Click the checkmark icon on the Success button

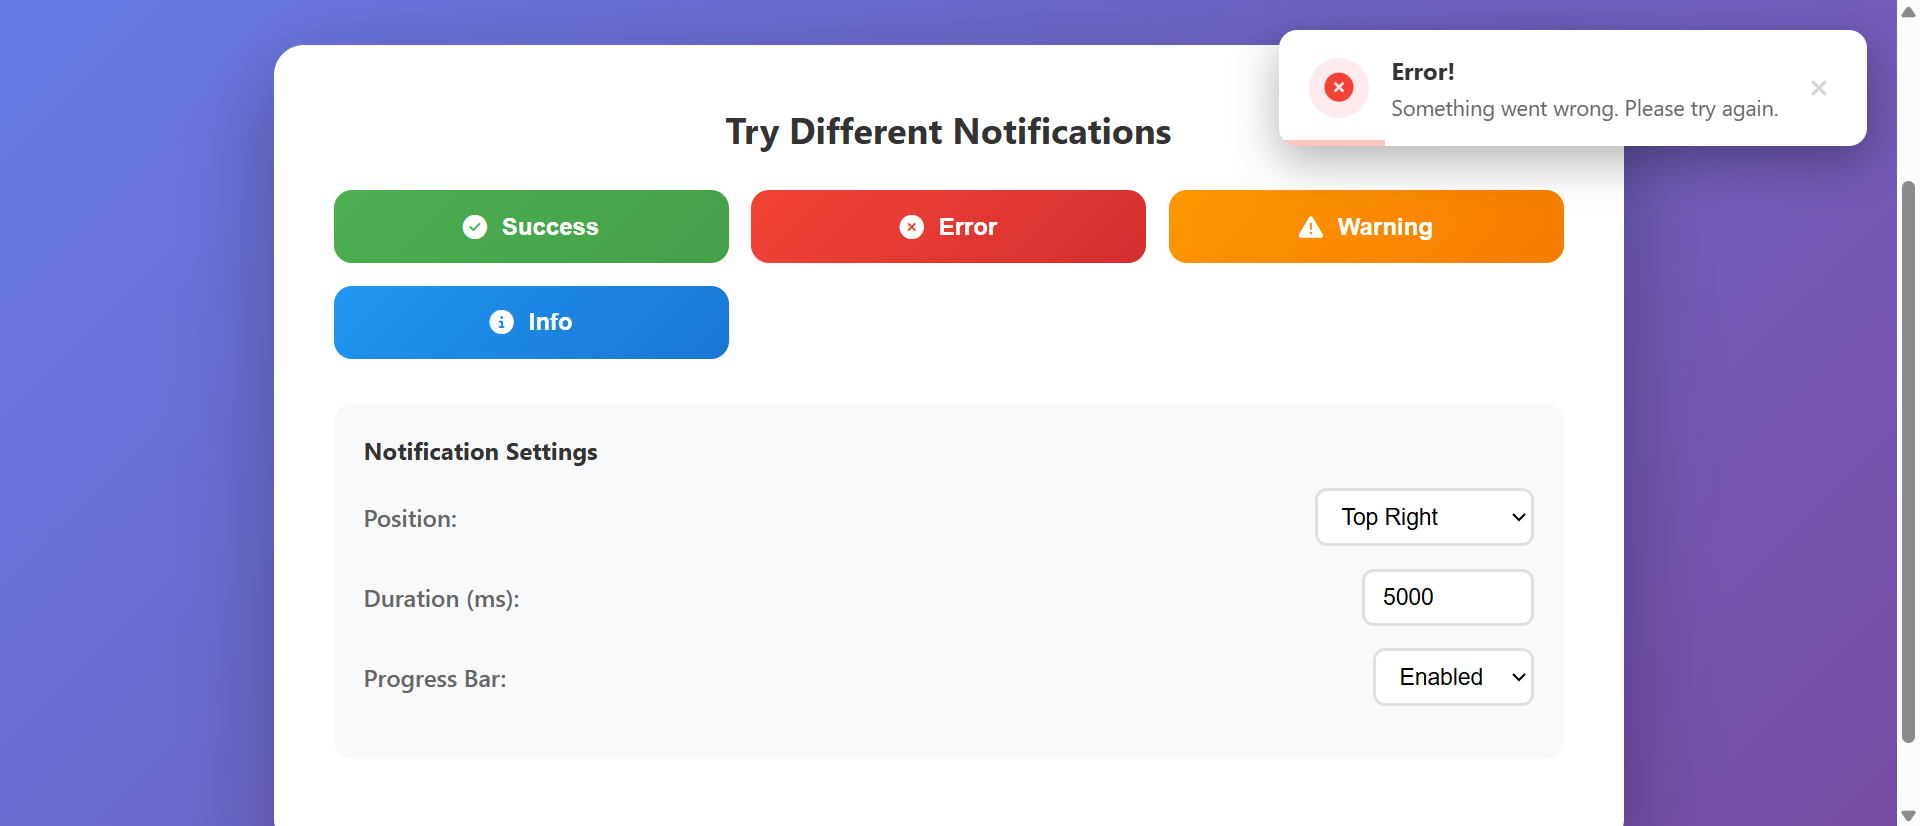(475, 227)
